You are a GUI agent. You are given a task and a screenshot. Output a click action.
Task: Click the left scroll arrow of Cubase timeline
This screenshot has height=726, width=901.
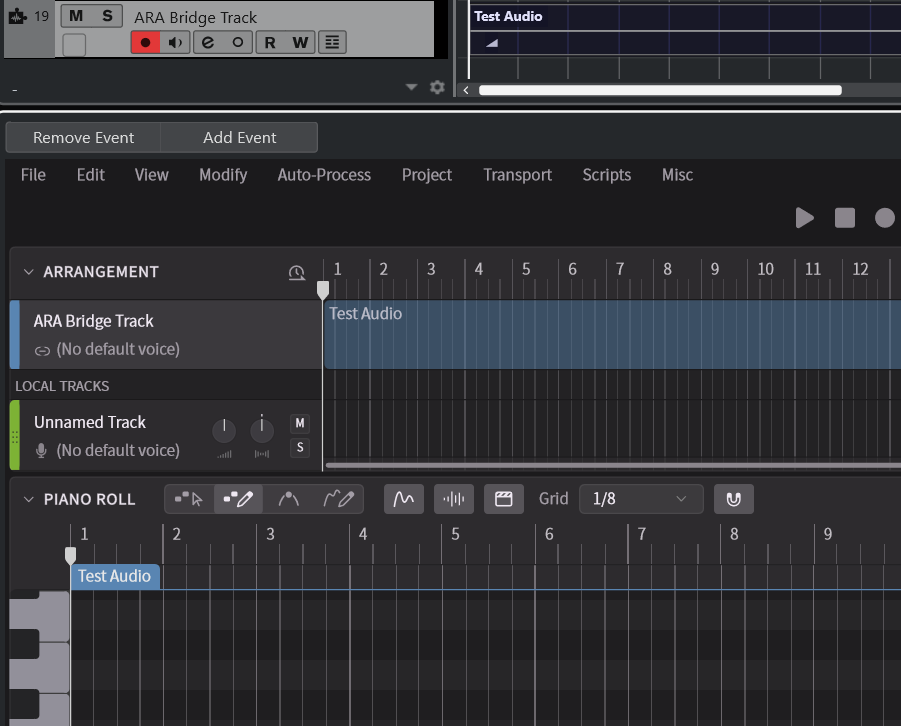pyautogui.click(x=466, y=90)
